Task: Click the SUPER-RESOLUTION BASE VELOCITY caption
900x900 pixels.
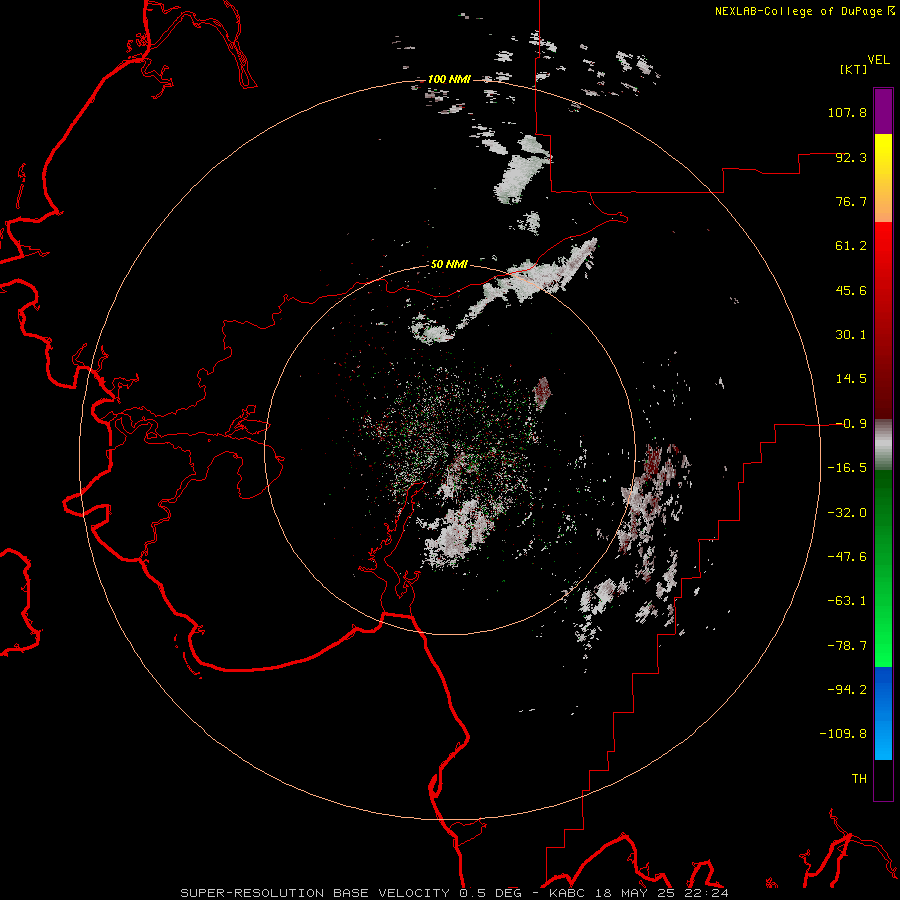Action: 317,893
